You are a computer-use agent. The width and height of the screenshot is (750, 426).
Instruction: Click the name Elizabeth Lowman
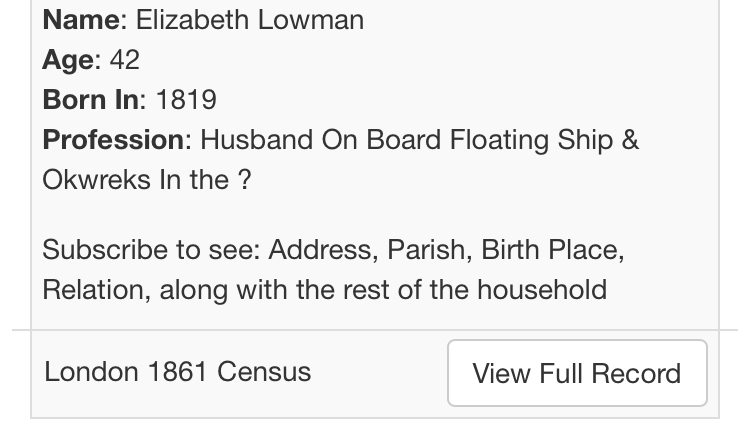coord(250,20)
